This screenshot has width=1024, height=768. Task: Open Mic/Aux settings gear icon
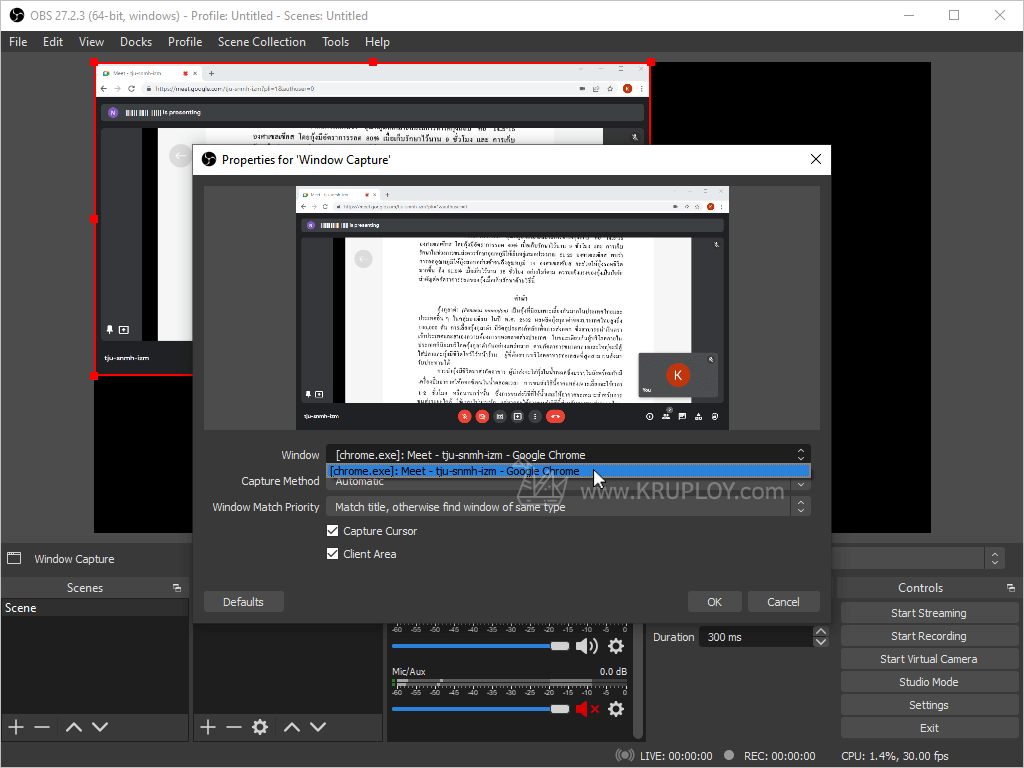click(616, 709)
